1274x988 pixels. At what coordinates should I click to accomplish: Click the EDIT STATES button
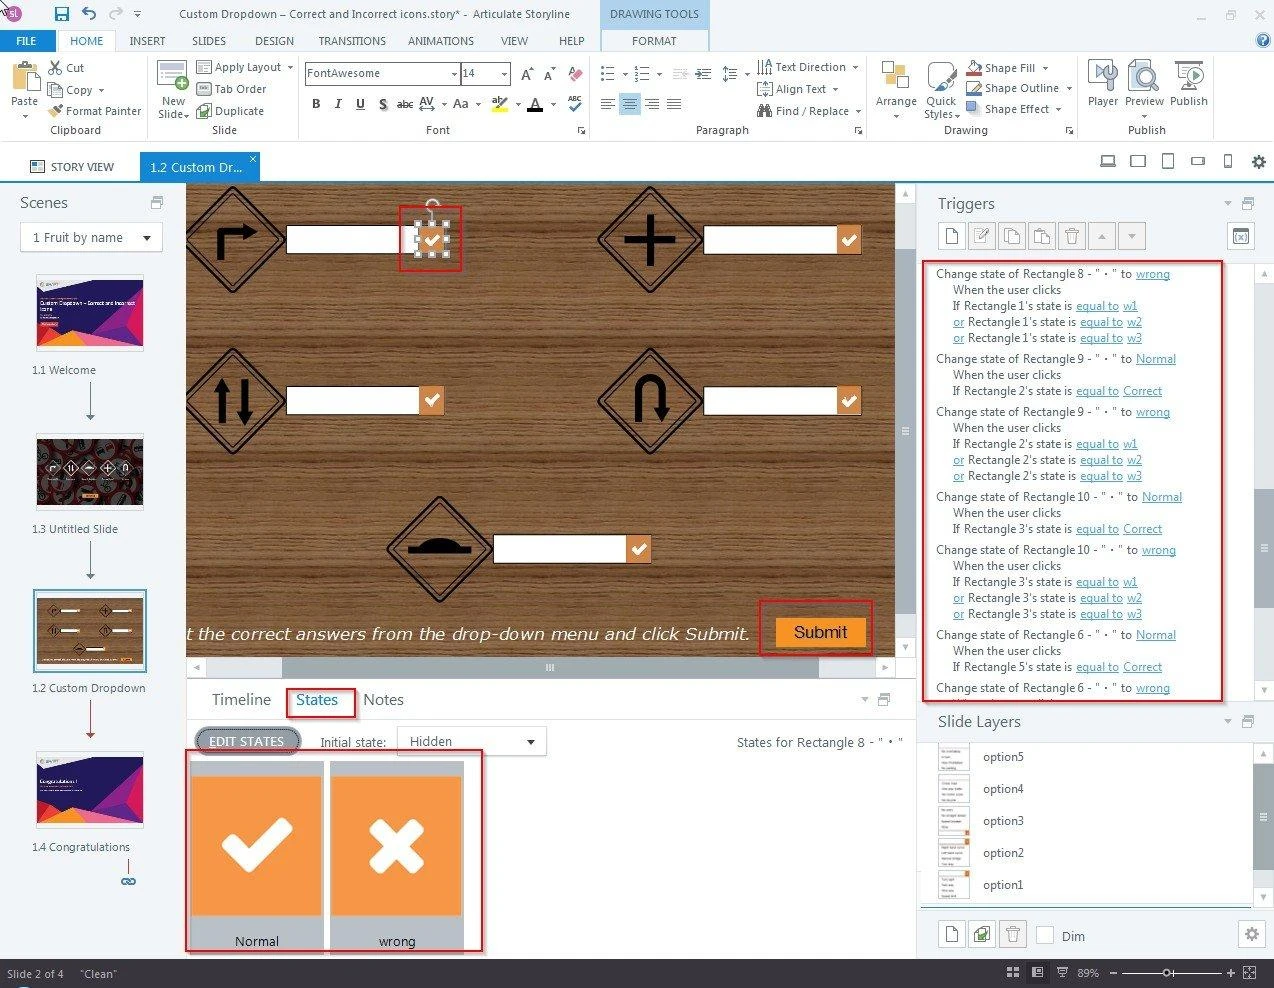coord(247,741)
